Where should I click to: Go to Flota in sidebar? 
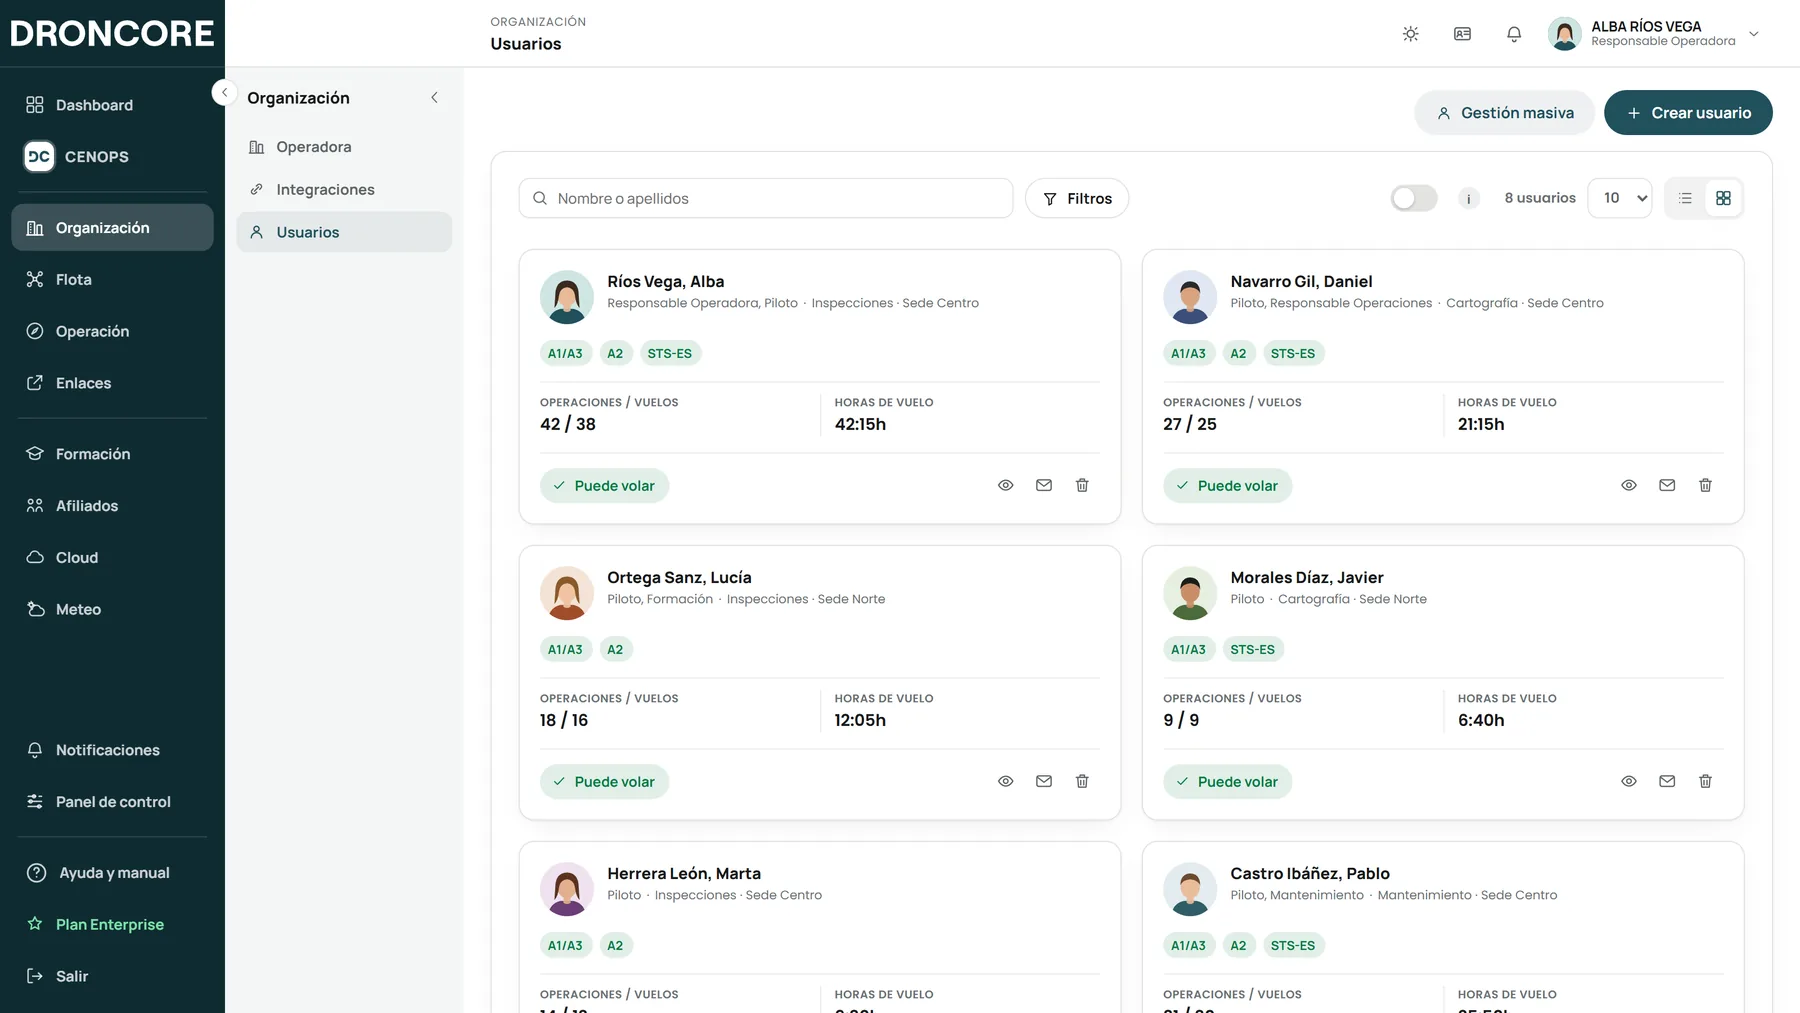[x=112, y=279]
